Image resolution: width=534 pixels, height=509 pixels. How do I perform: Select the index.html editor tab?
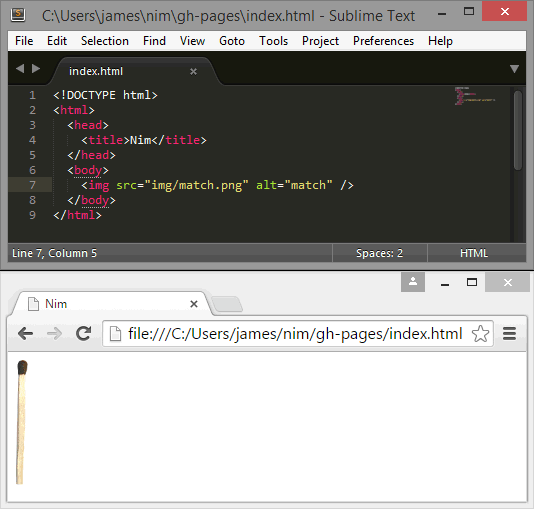coord(135,71)
